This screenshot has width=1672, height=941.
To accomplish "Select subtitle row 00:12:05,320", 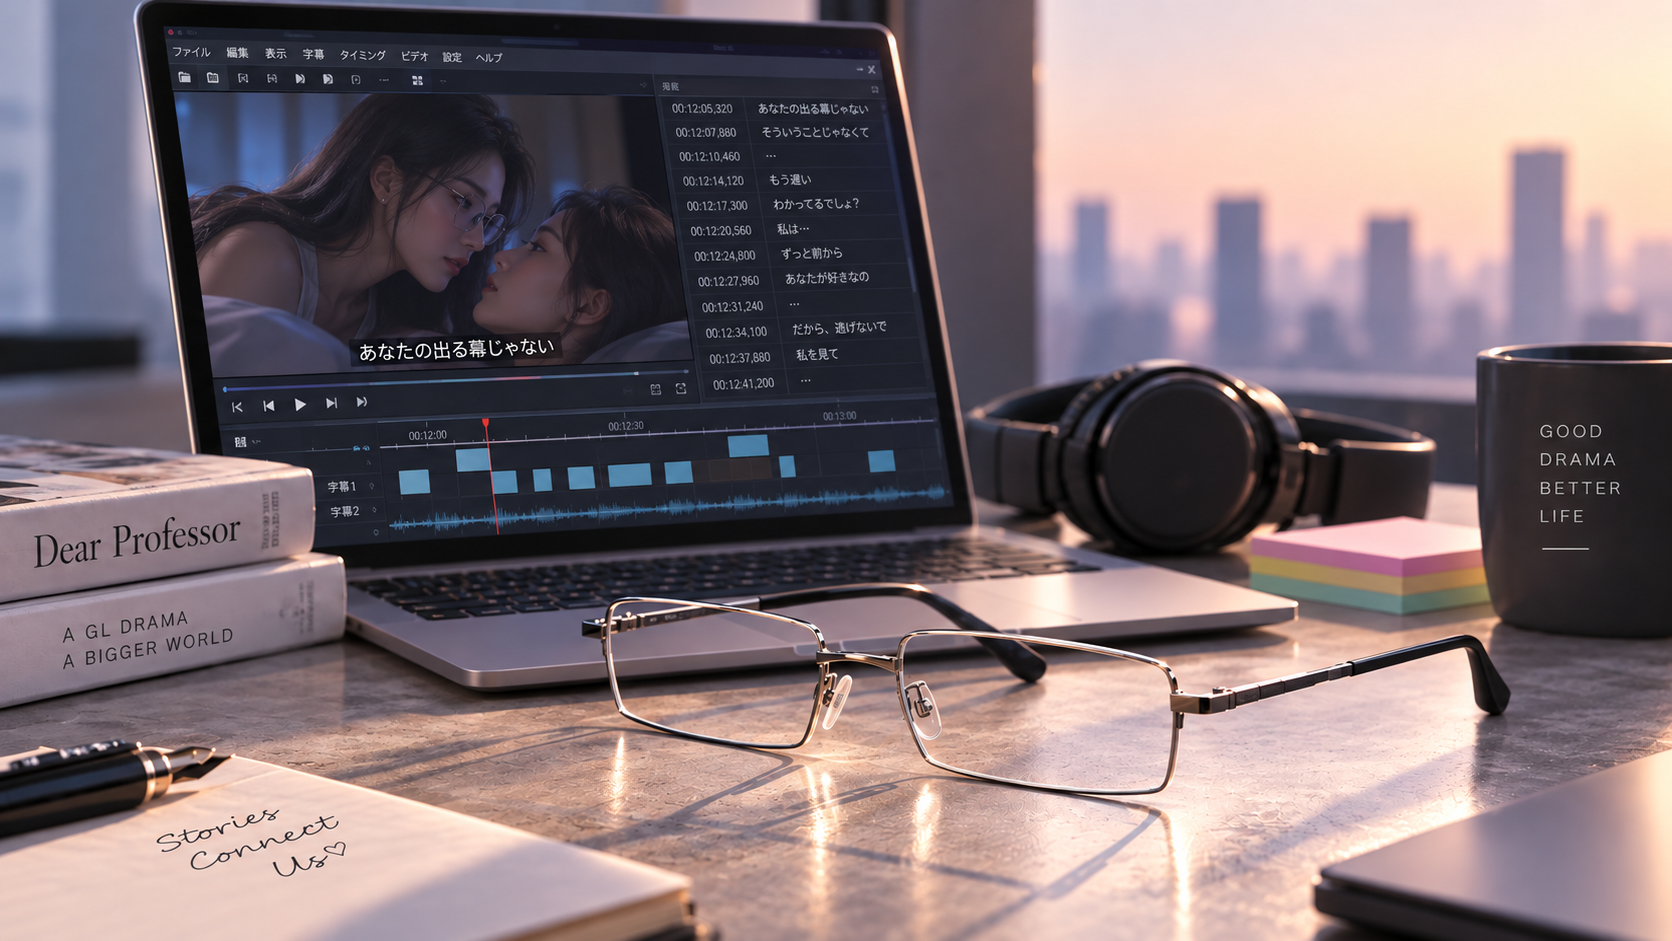I will (770, 108).
